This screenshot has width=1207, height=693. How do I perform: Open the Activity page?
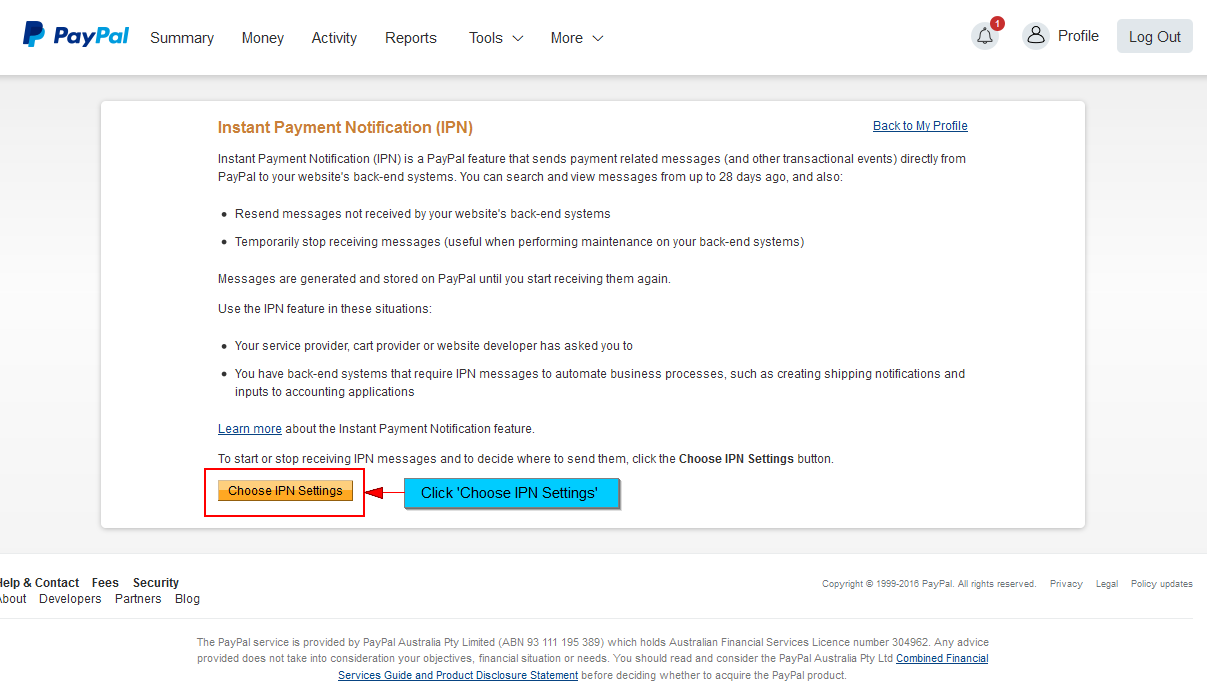click(334, 38)
